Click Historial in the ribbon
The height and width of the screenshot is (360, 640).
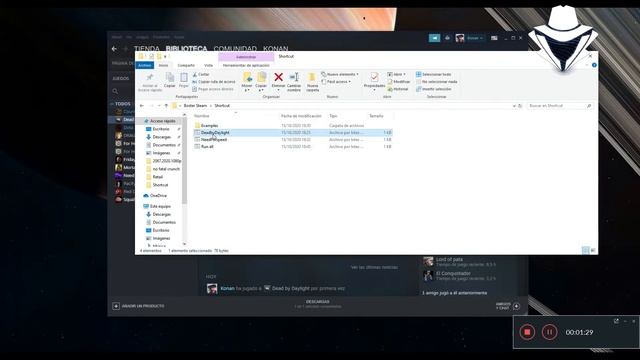[x=398, y=89]
